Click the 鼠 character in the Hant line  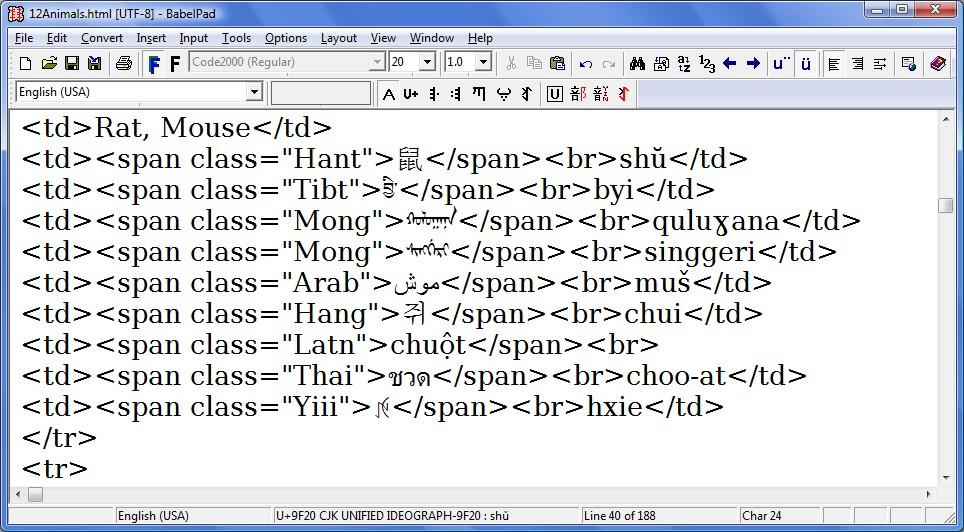(x=410, y=159)
